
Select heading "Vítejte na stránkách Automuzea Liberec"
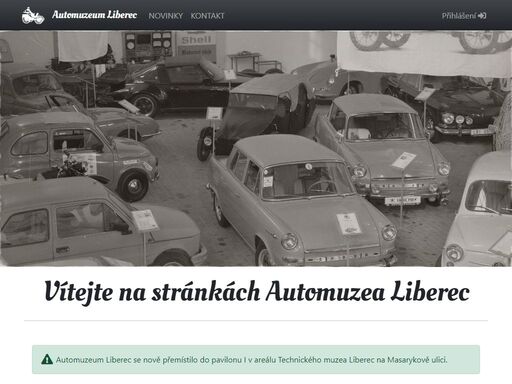pyautogui.click(x=257, y=292)
